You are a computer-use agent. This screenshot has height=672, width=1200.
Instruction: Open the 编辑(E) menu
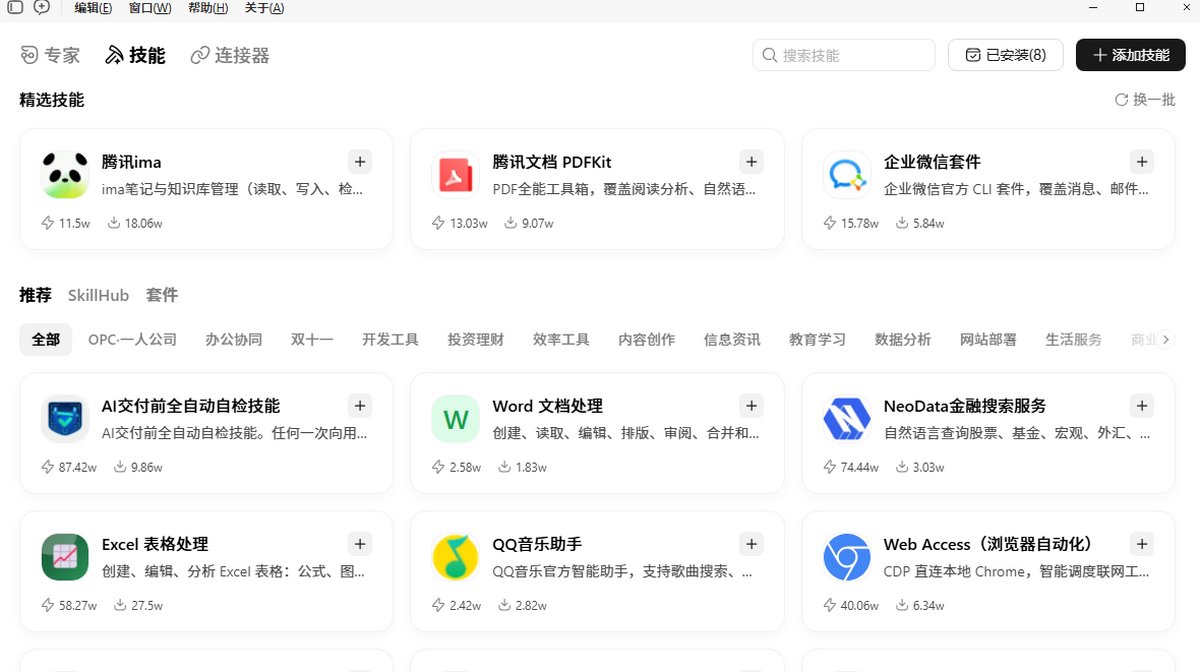tap(93, 8)
